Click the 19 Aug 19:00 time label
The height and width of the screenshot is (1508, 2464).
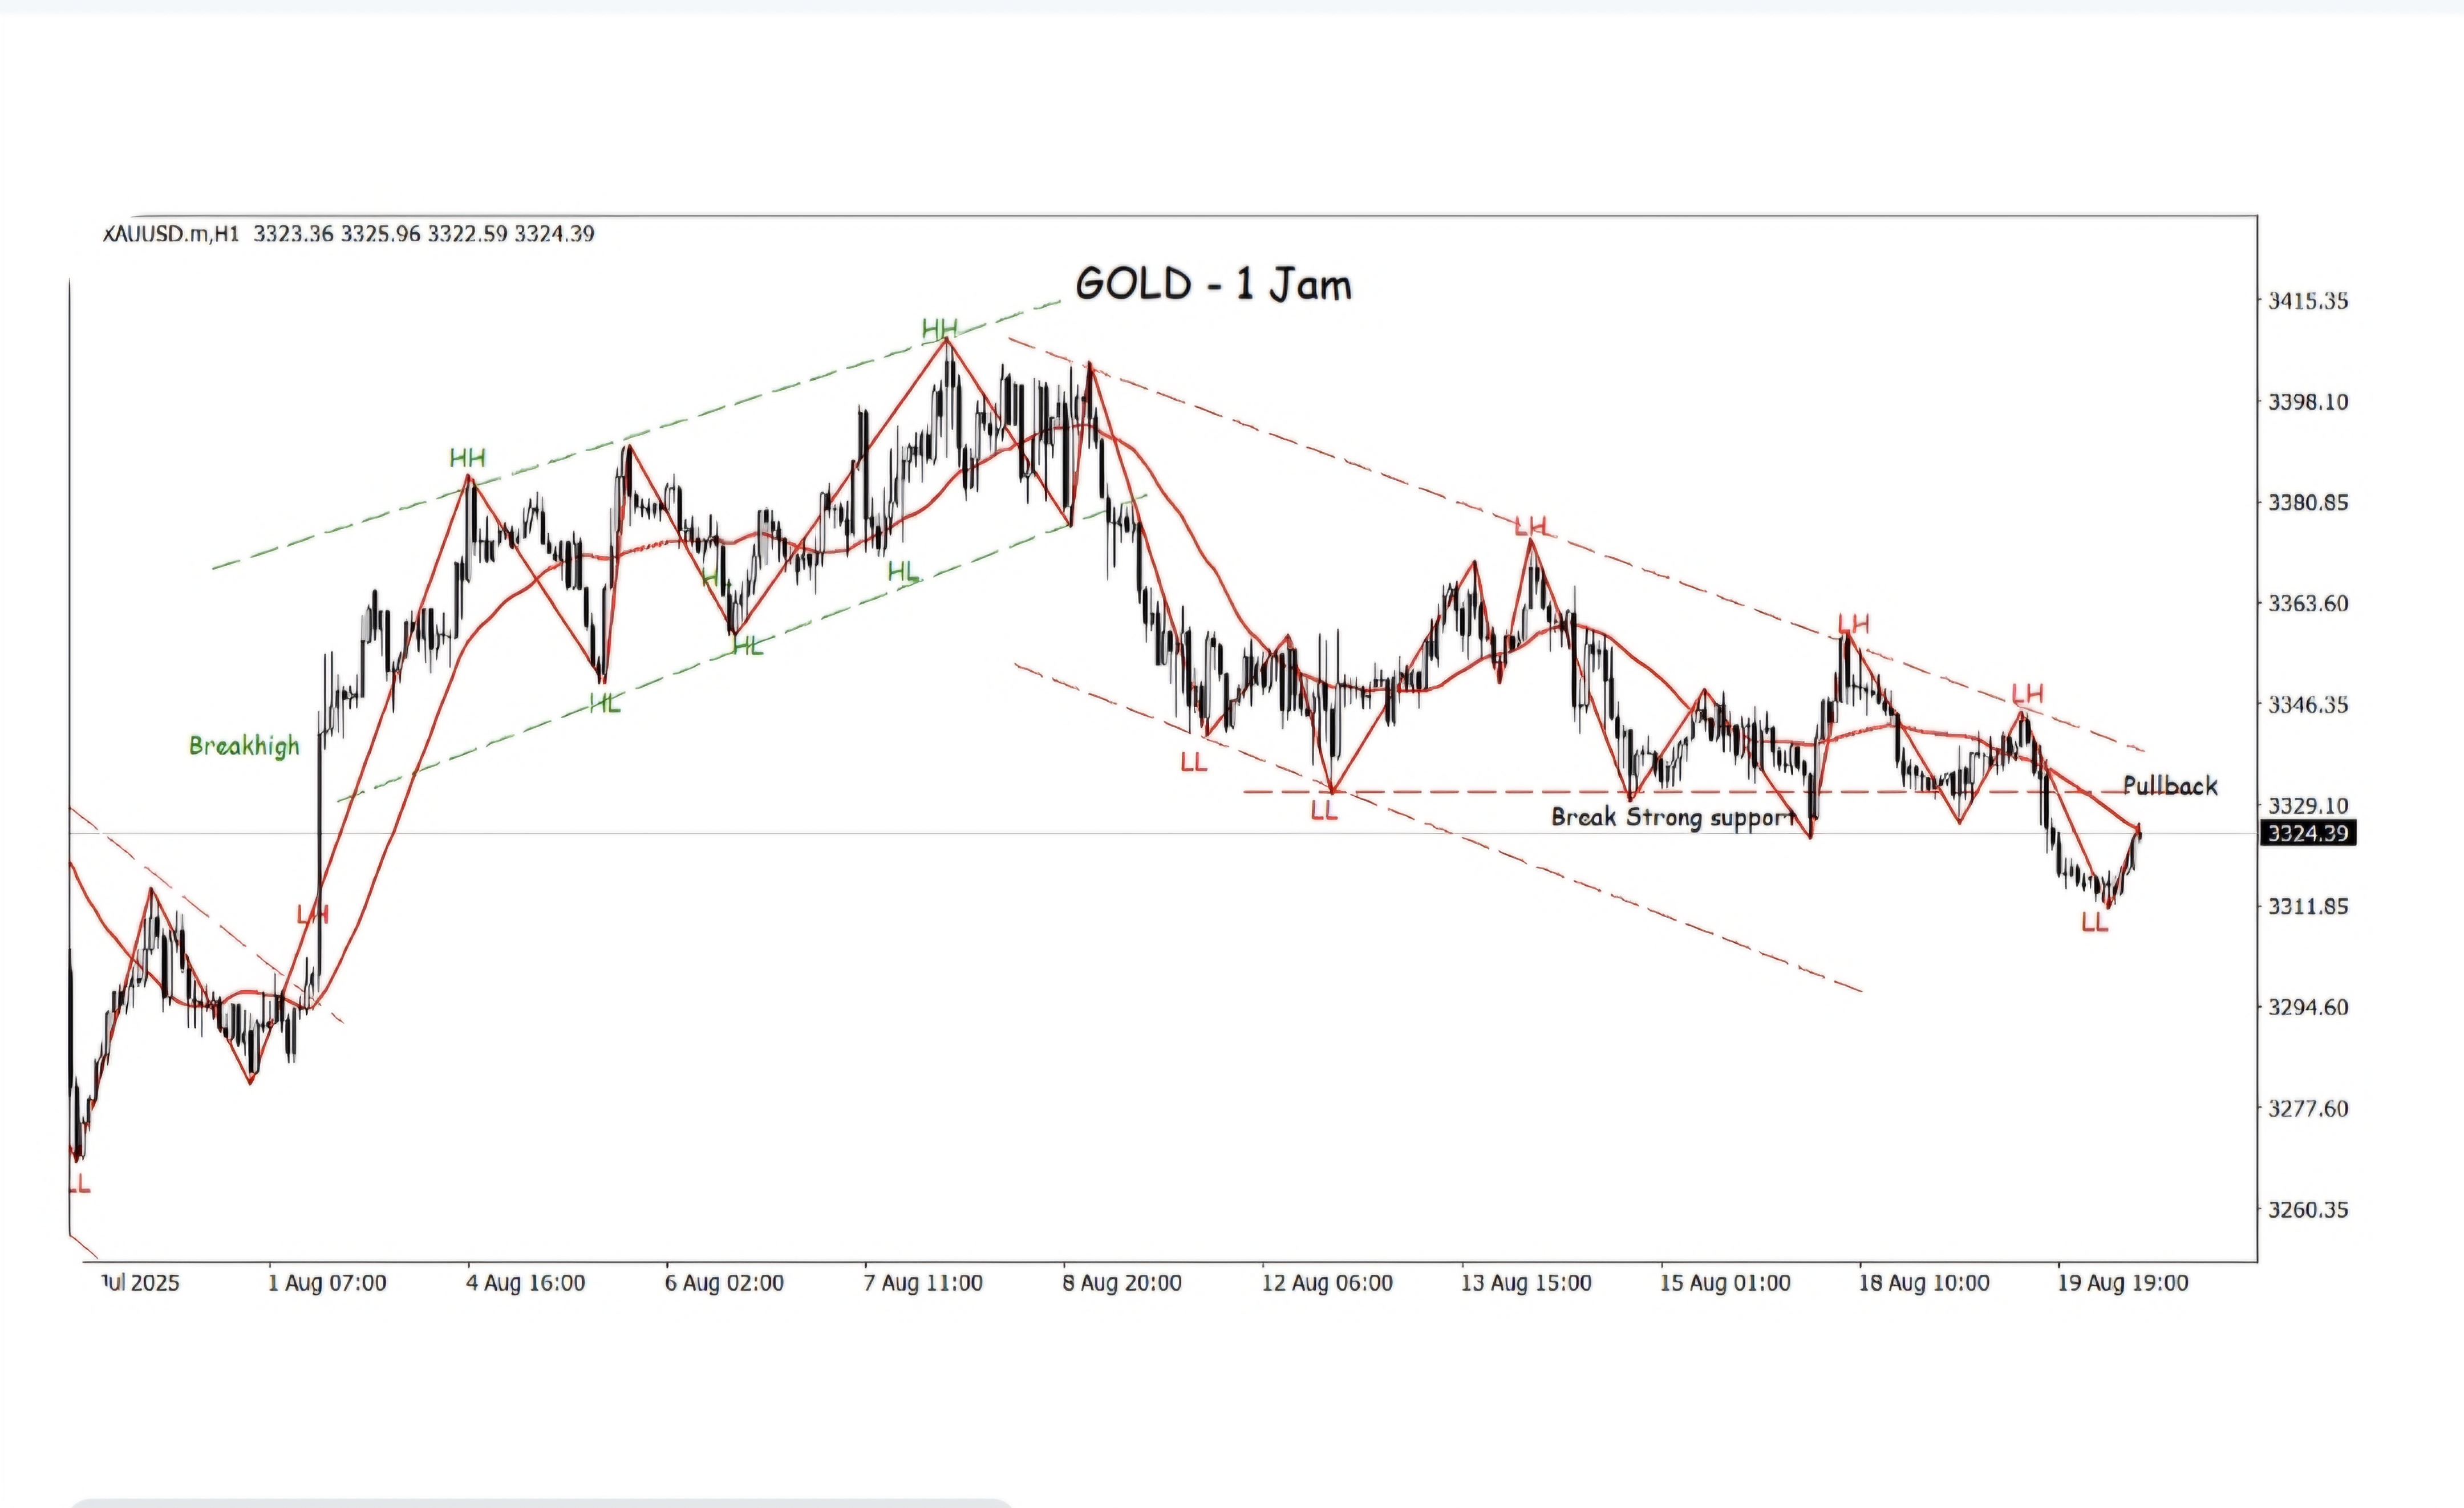(2122, 1283)
